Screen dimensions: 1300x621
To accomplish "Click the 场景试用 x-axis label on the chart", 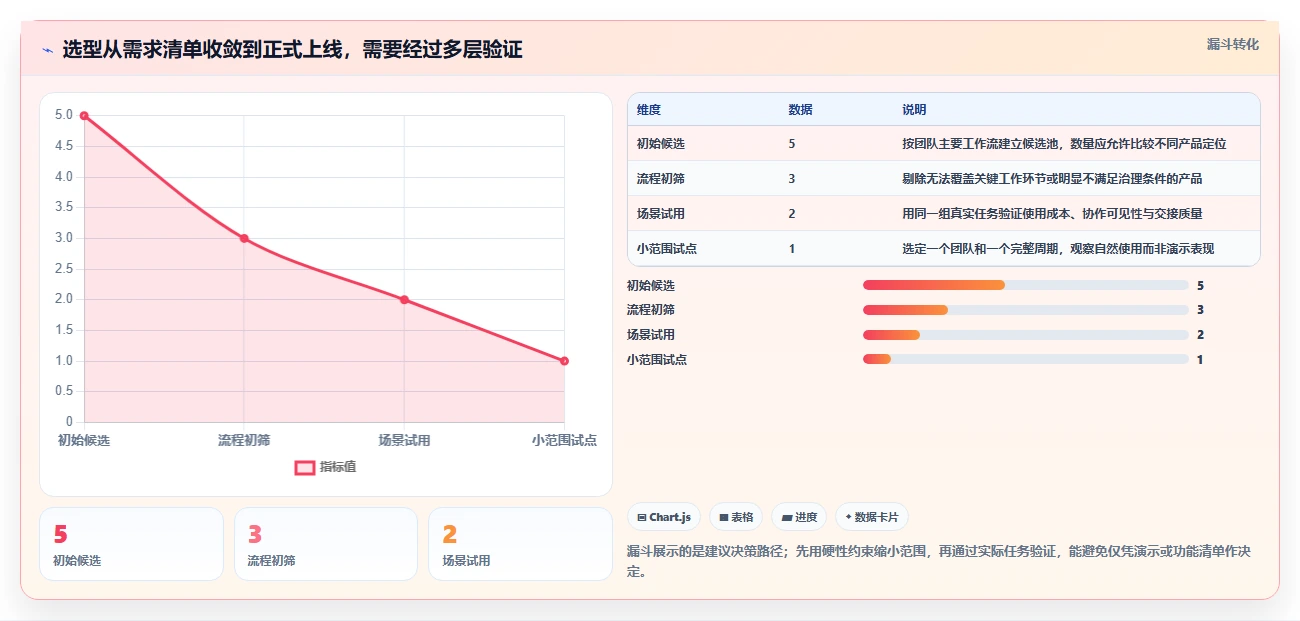I will pos(404,440).
